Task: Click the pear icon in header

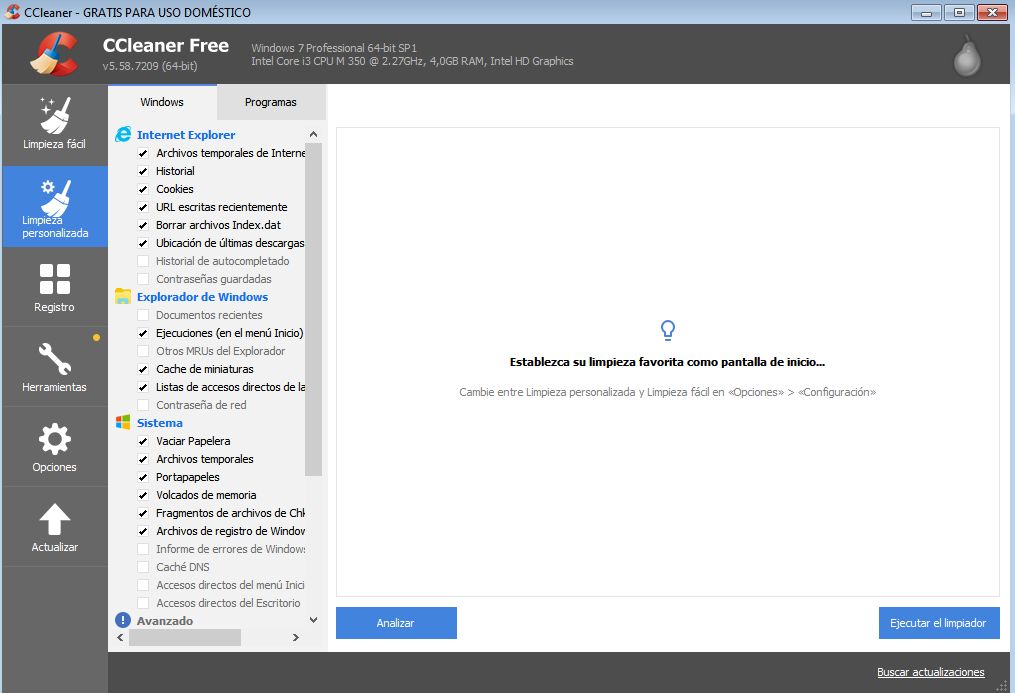Action: (967, 56)
